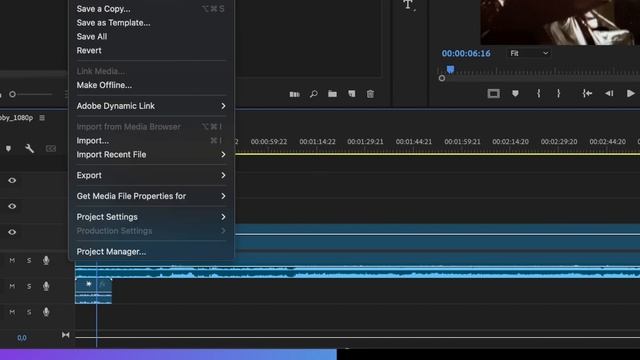The width and height of the screenshot is (640, 360).
Task: Toggle captions track icon in timeline
Action: [51, 149]
